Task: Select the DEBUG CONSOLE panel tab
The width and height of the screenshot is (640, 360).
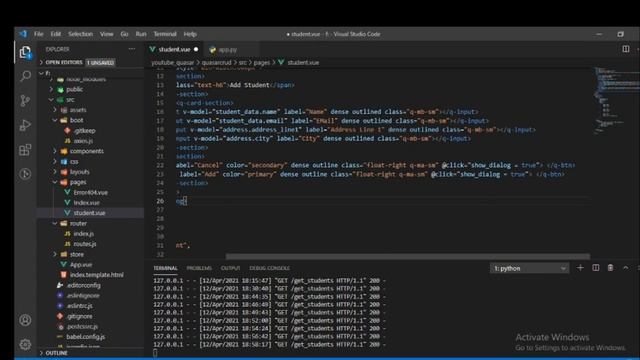Action: click(270, 268)
